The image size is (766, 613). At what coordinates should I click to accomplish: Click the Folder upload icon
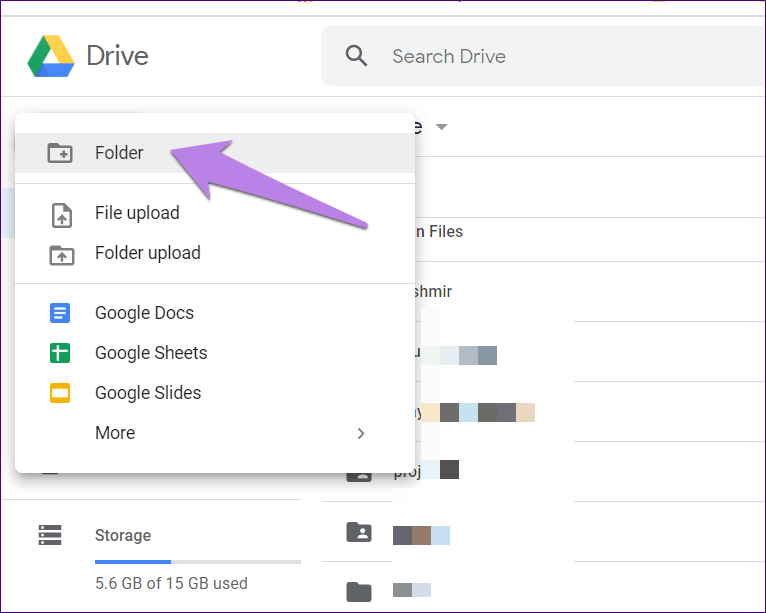(x=62, y=255)
